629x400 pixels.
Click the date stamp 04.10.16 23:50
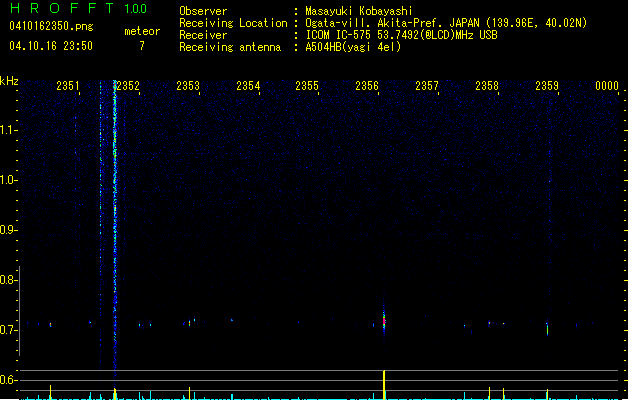coord(51,46)
